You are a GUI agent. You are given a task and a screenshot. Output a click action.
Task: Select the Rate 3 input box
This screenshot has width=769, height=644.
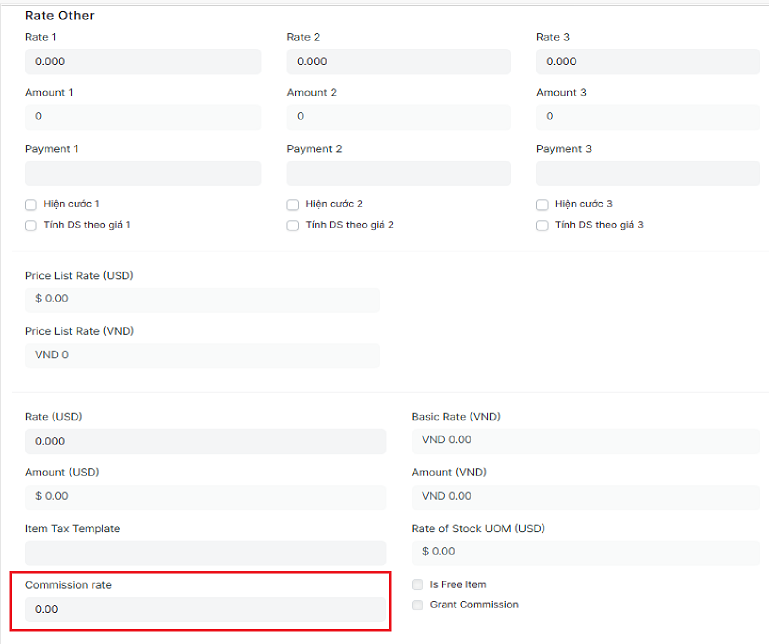647,62
